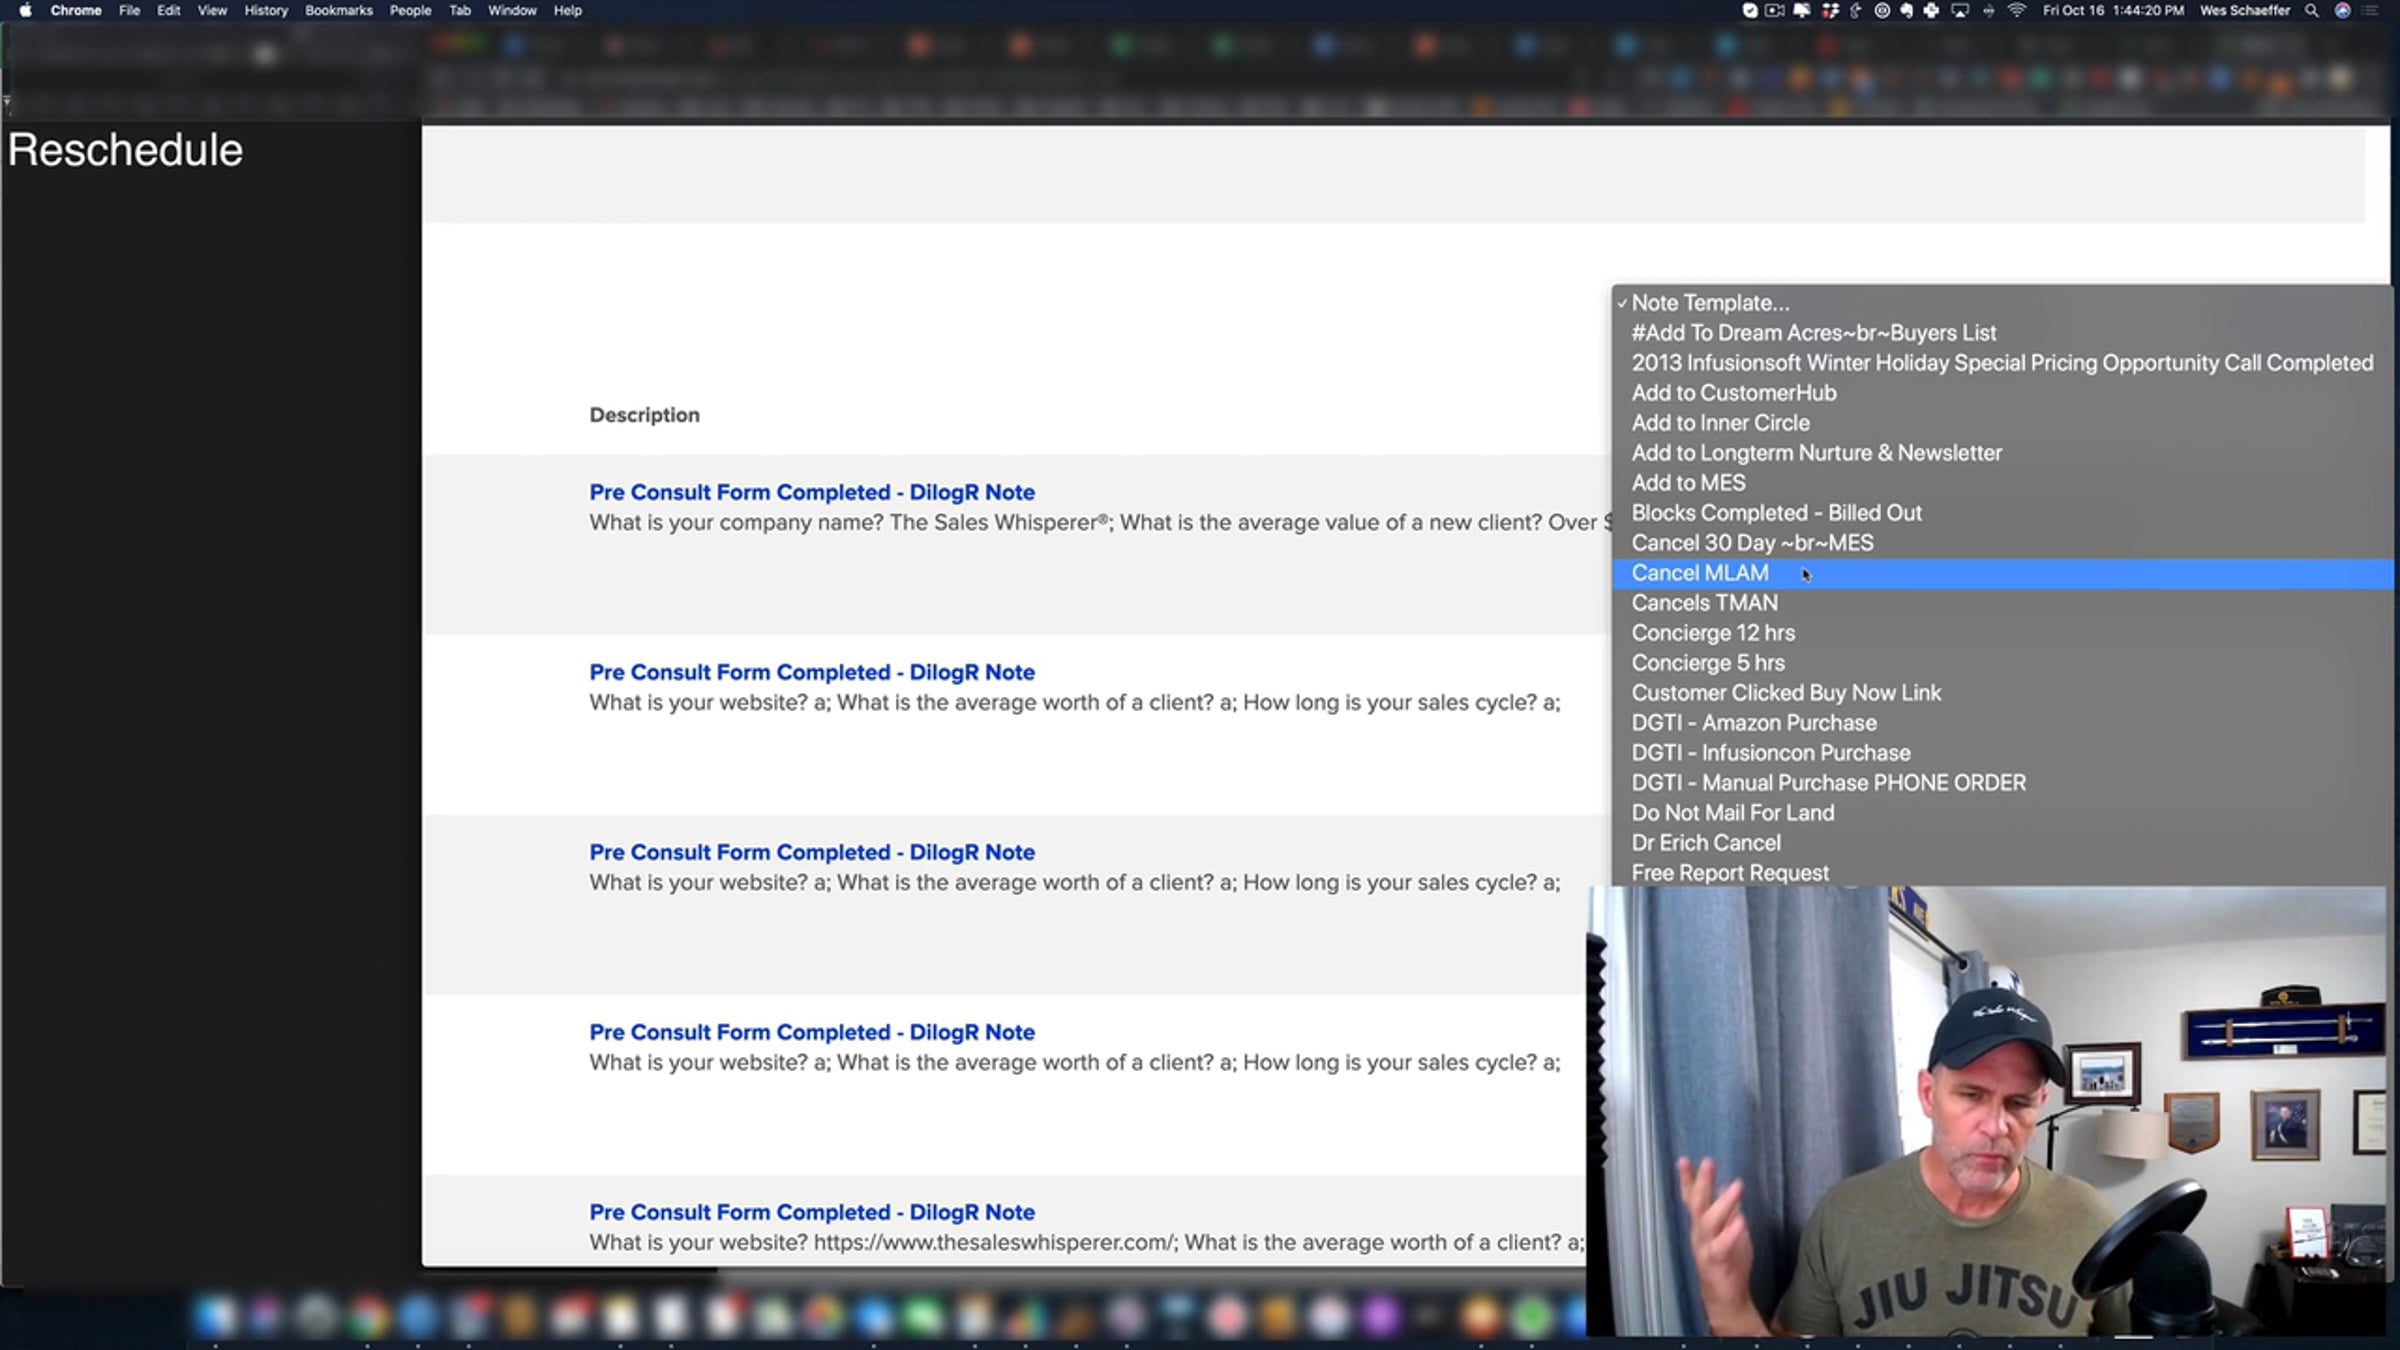Click the Dropbox icon in menu bar
2400x1350 pixels.
tap(1830, 10)
